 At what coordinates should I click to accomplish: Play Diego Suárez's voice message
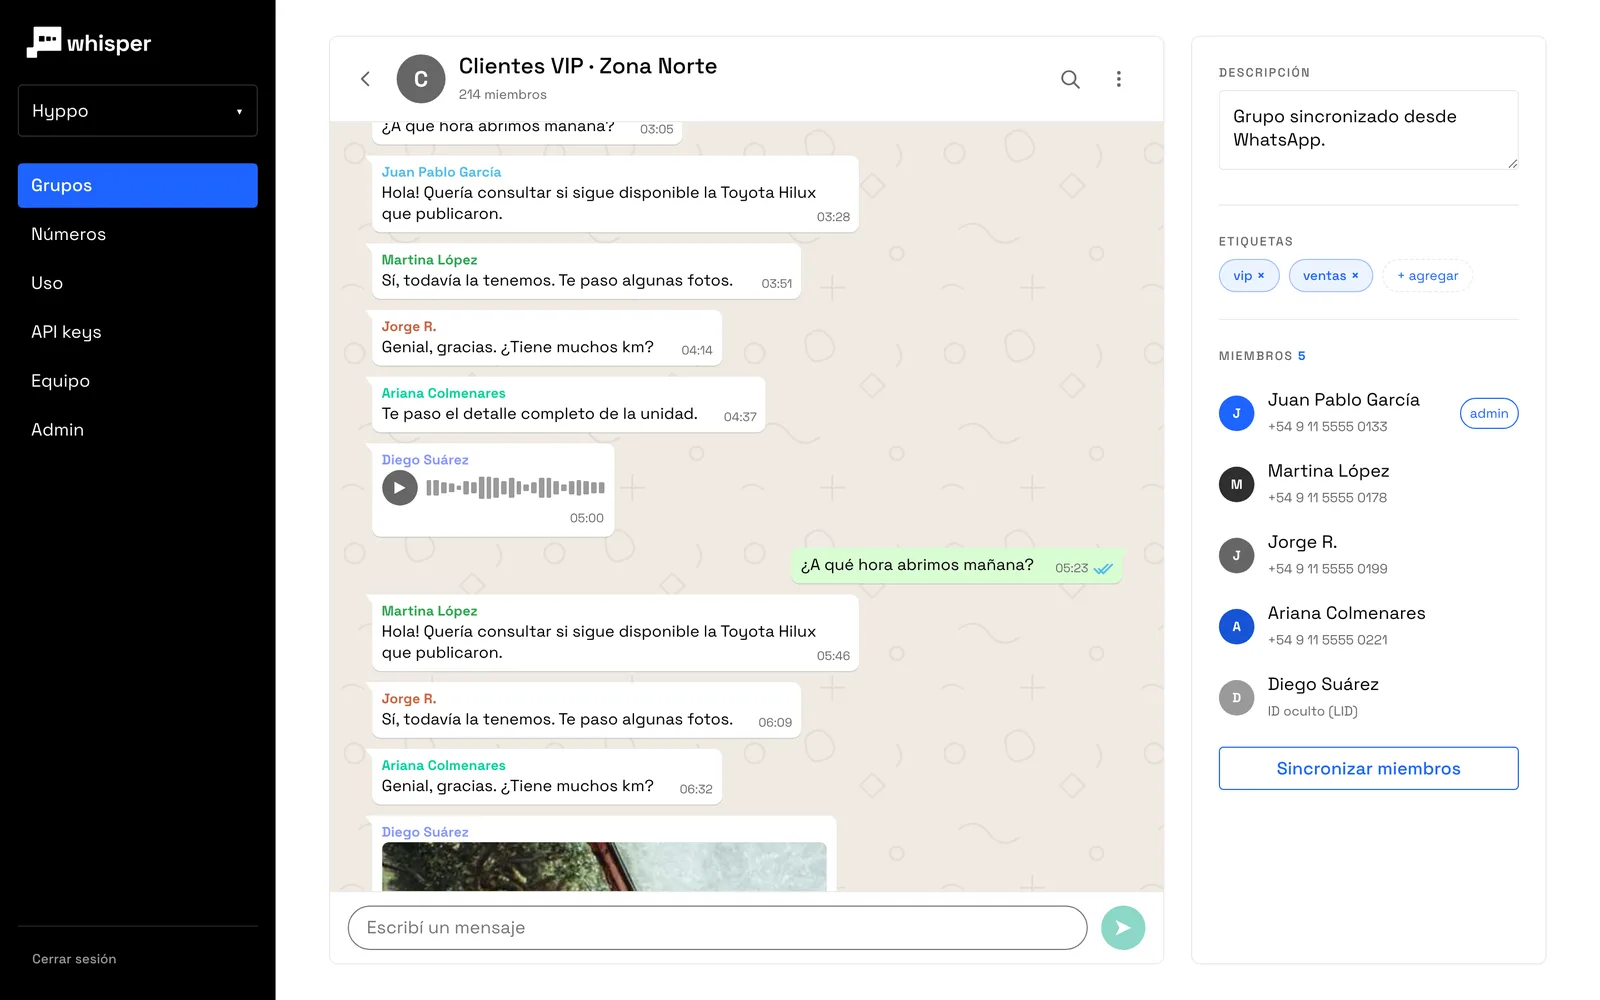click(x=399, y=488)
